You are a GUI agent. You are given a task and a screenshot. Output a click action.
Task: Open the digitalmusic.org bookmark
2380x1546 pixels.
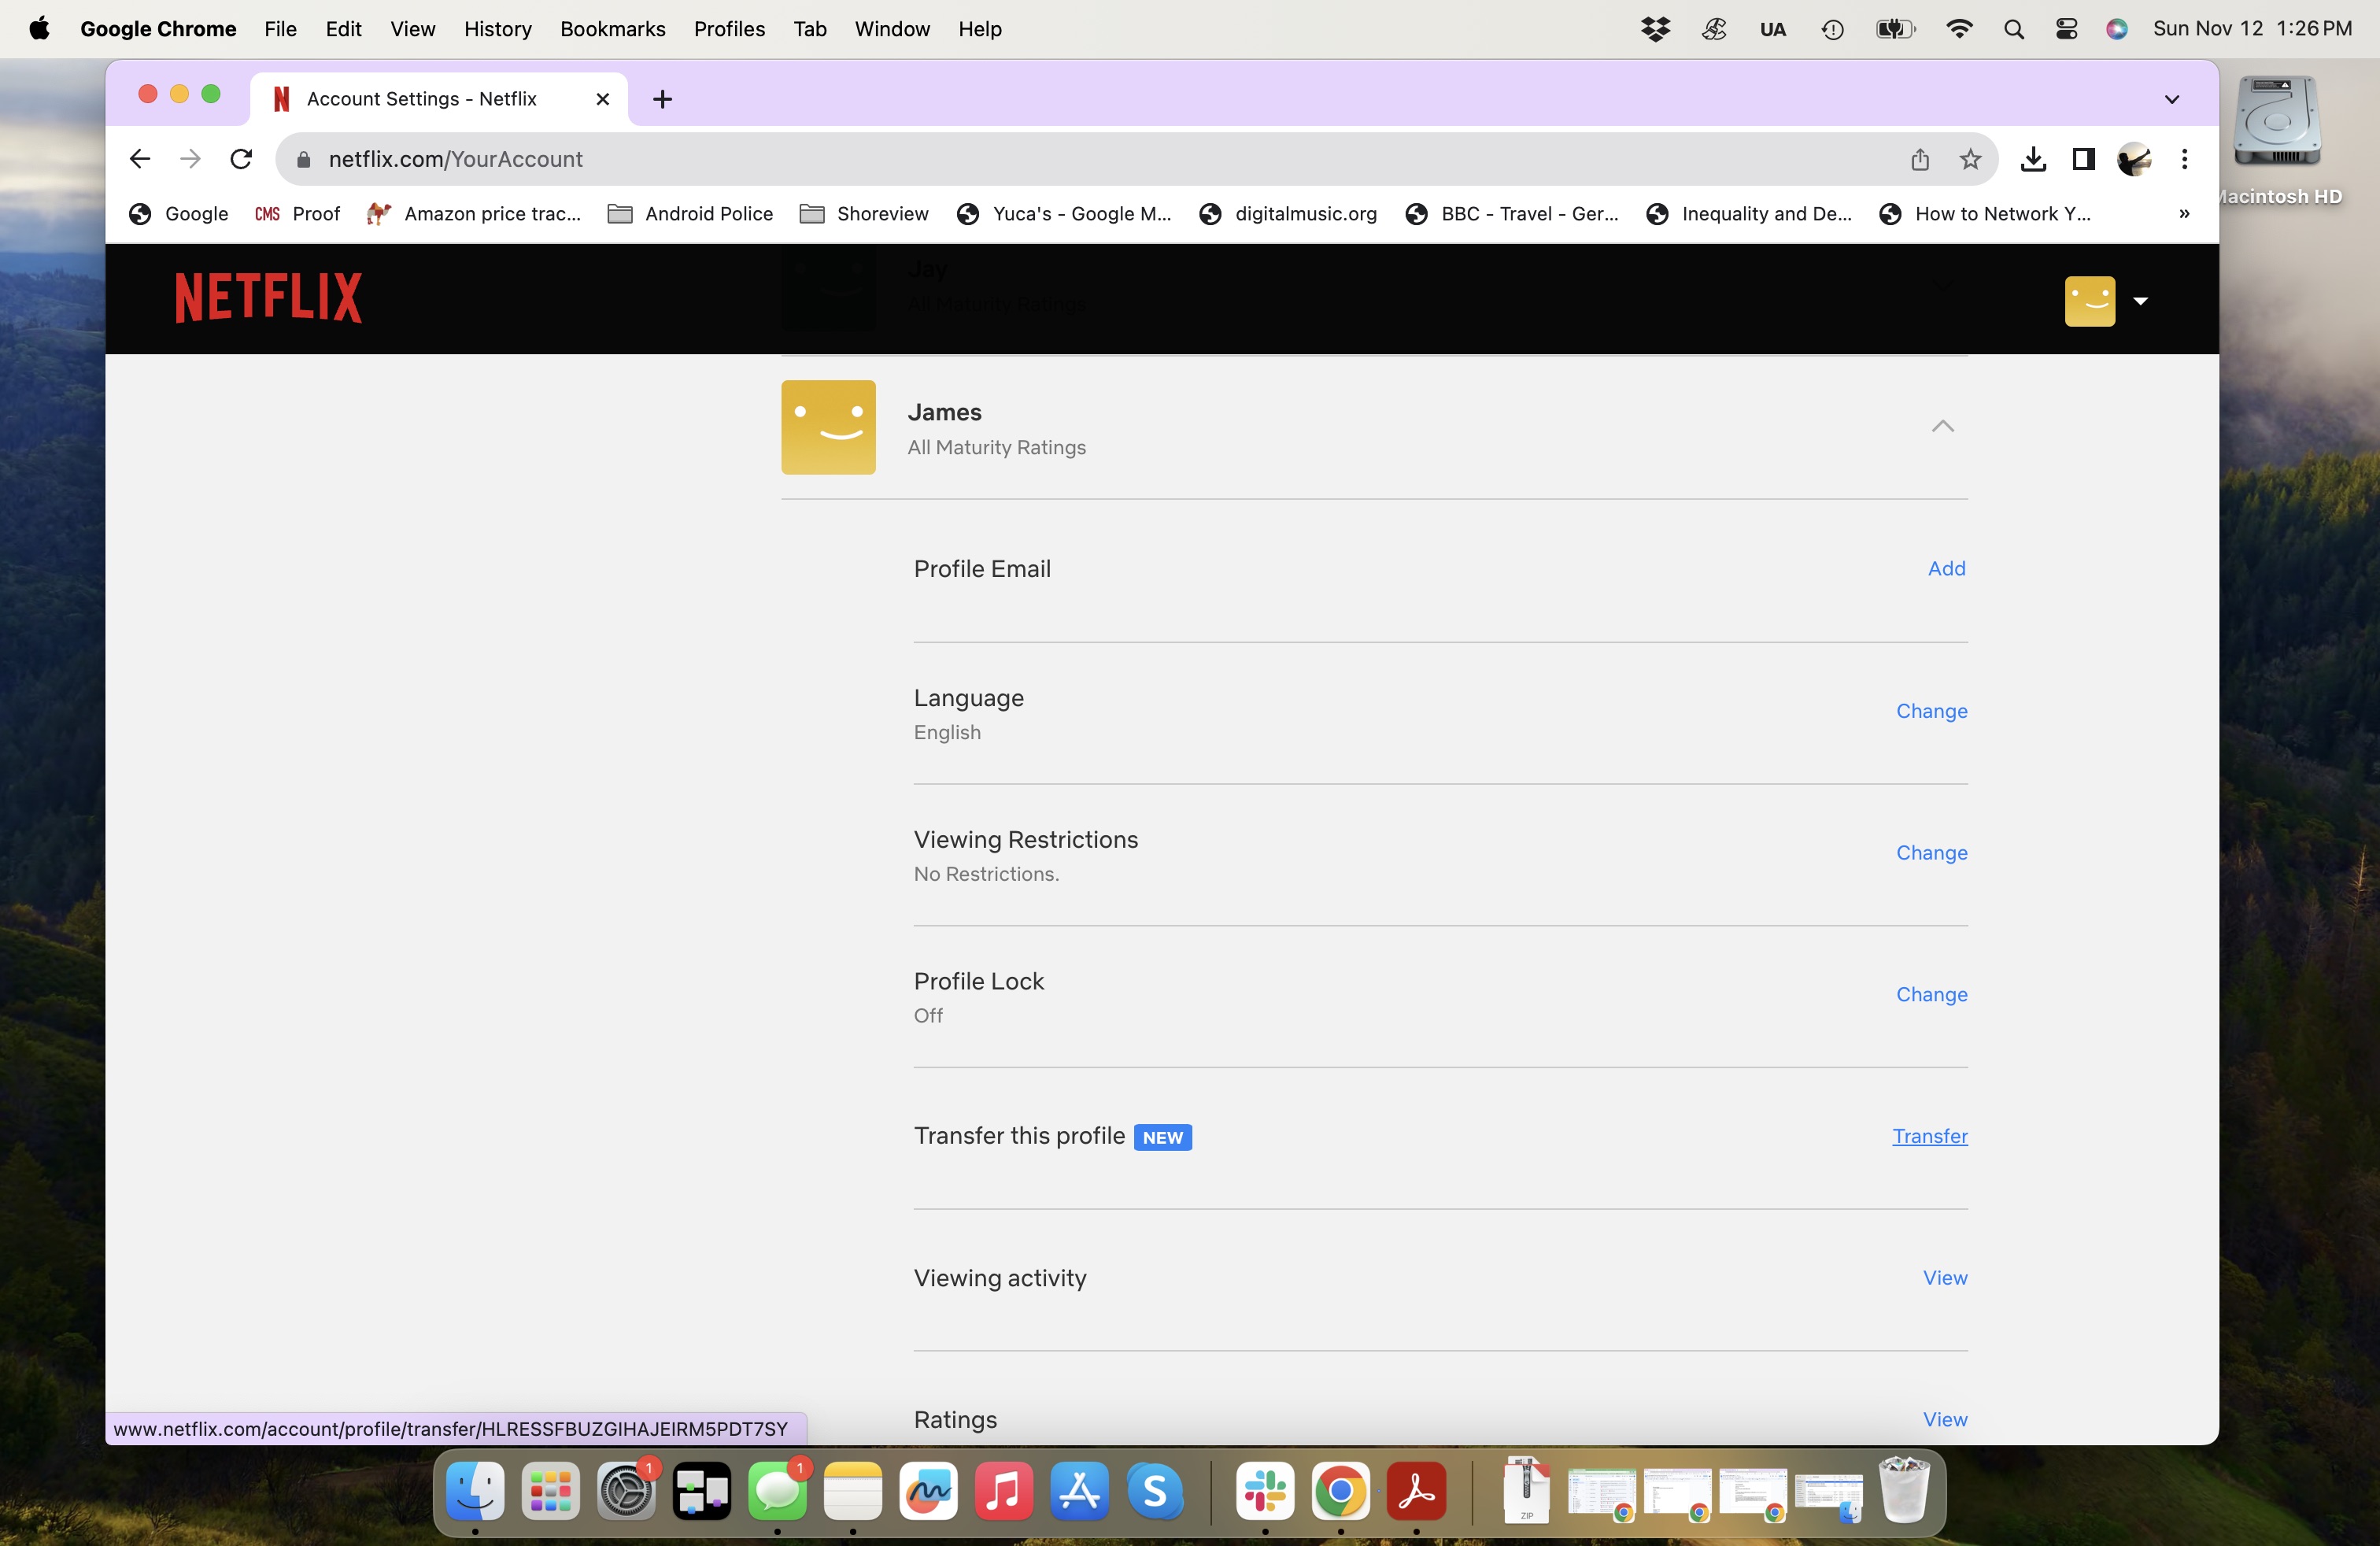click(x=1288, y=214)
